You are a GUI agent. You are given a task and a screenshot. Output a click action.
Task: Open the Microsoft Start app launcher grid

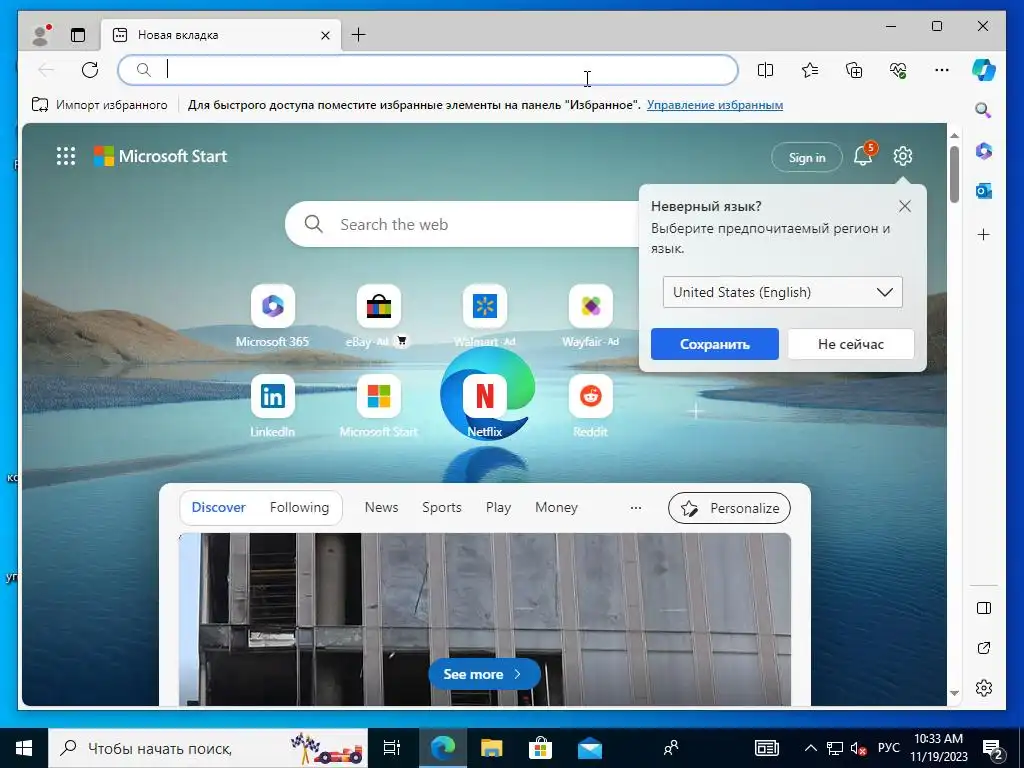(66, 156)
